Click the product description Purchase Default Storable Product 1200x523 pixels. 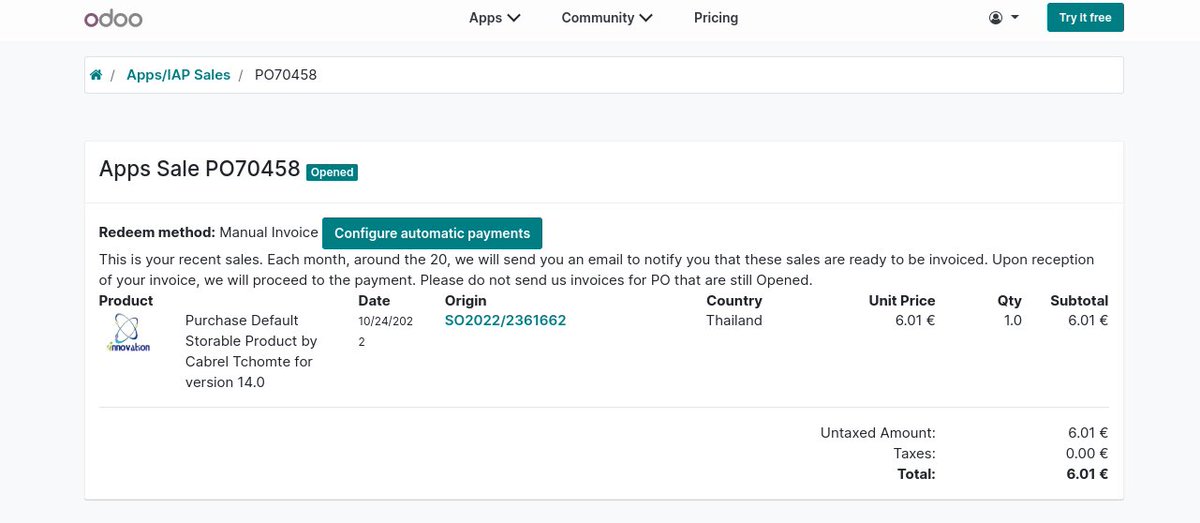[251, 351]
